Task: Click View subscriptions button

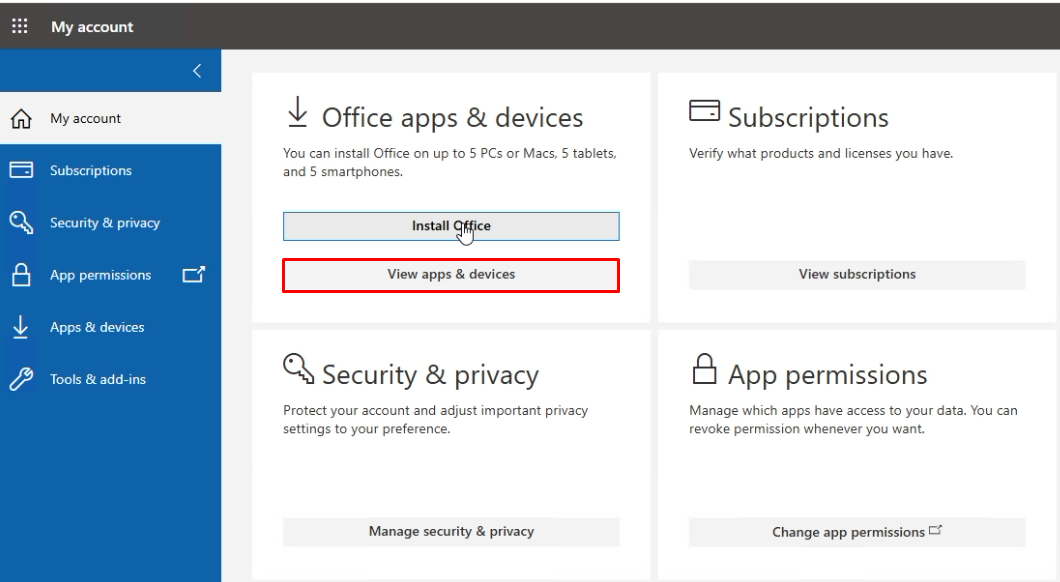Action: [x=857, y=274]
